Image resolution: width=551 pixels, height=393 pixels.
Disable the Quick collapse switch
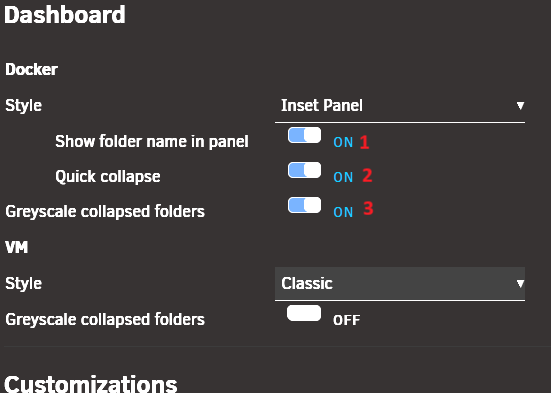click(x=304, y=170)
